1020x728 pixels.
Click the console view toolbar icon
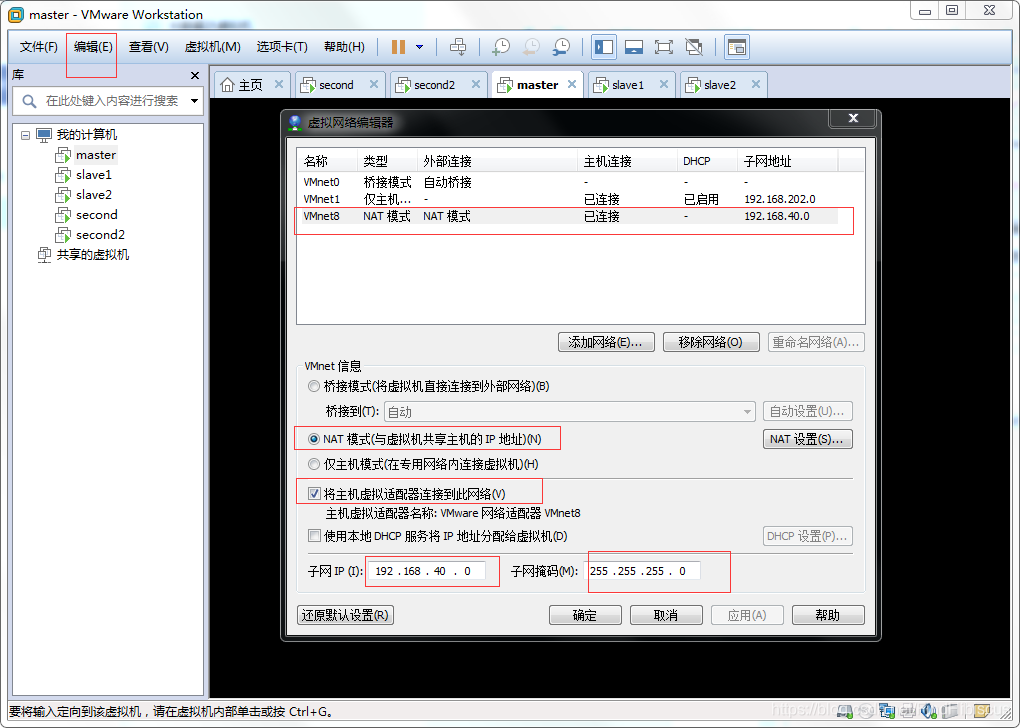coord(737,47)
